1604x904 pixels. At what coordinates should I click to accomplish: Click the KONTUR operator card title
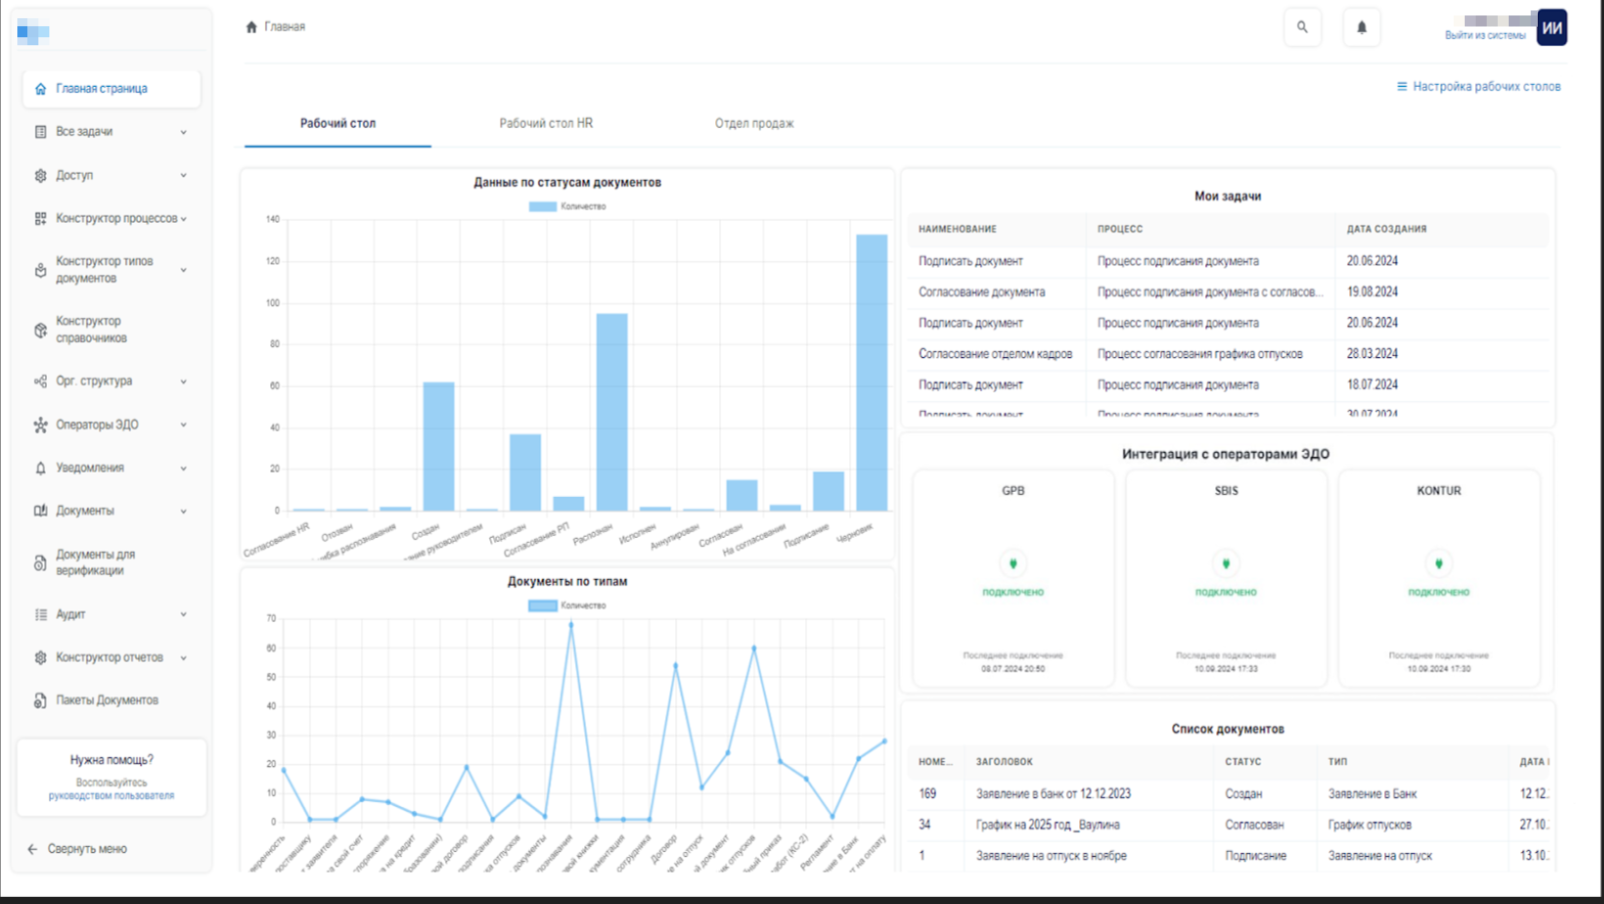point(1439,491)
